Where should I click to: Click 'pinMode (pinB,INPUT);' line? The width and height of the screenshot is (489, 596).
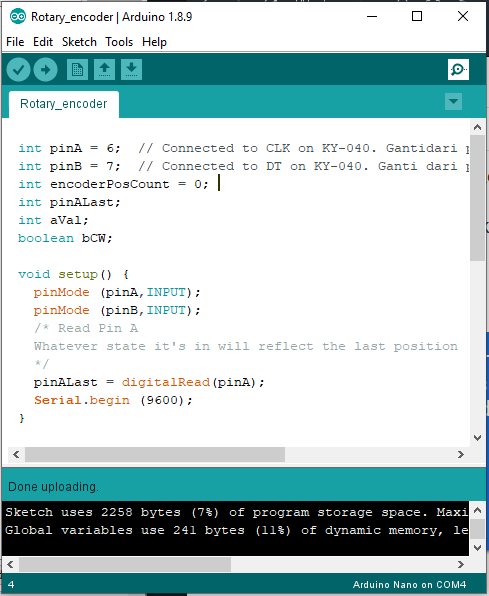[x=117, y=310]
